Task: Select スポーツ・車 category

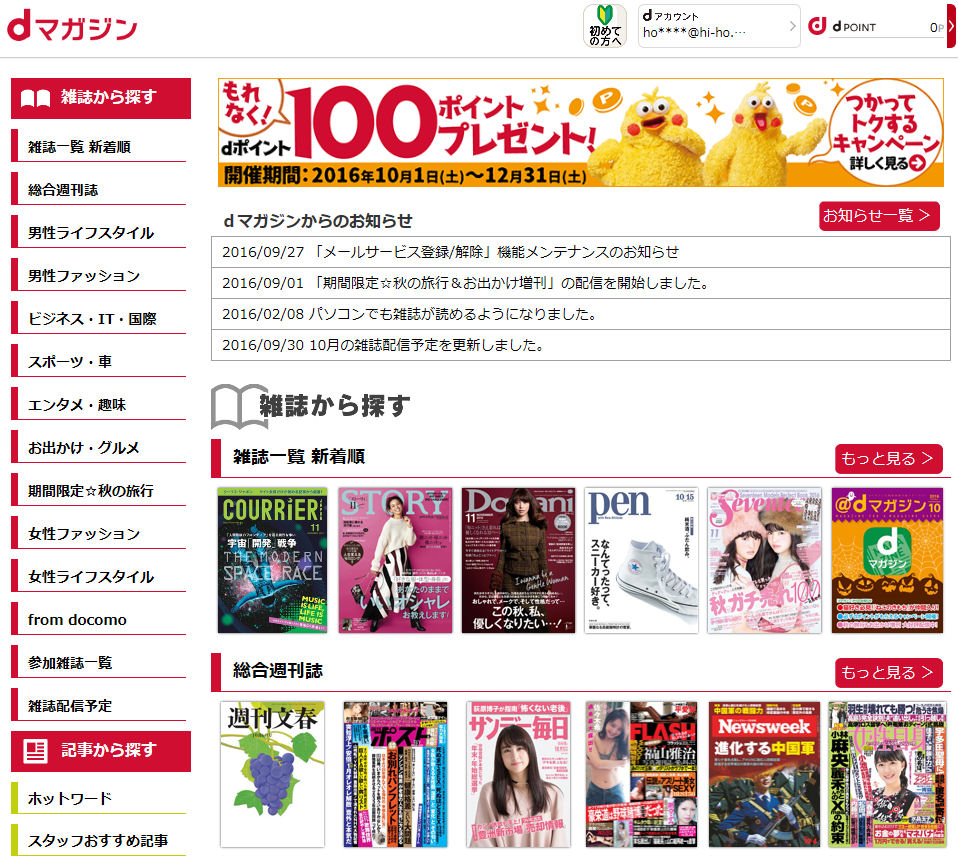Action: point(98,362)
